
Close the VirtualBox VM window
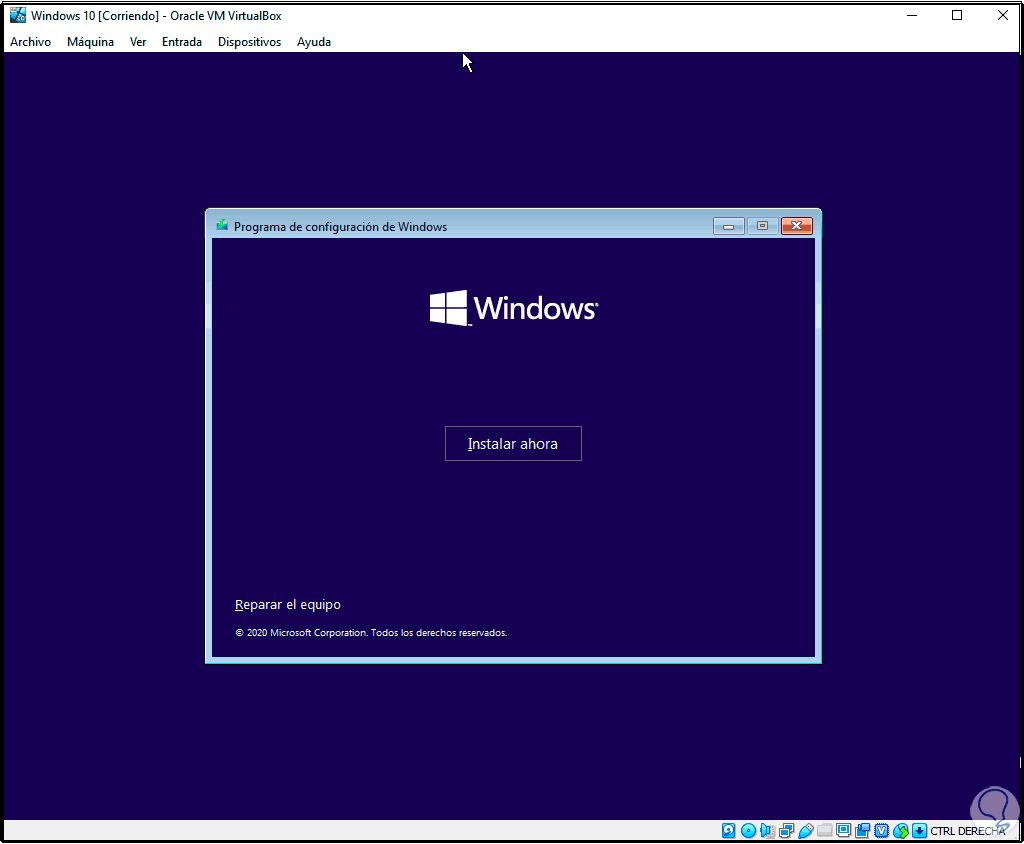pos(1002,15)
